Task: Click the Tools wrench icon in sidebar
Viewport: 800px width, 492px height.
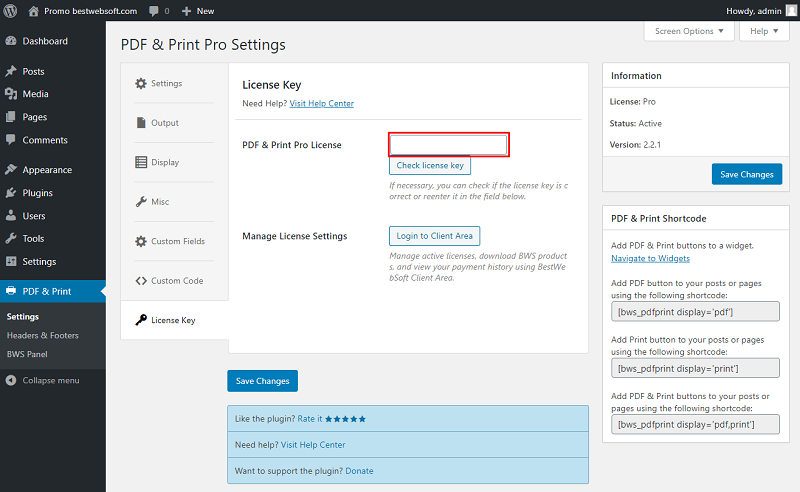Action: (x=11, y=238)
